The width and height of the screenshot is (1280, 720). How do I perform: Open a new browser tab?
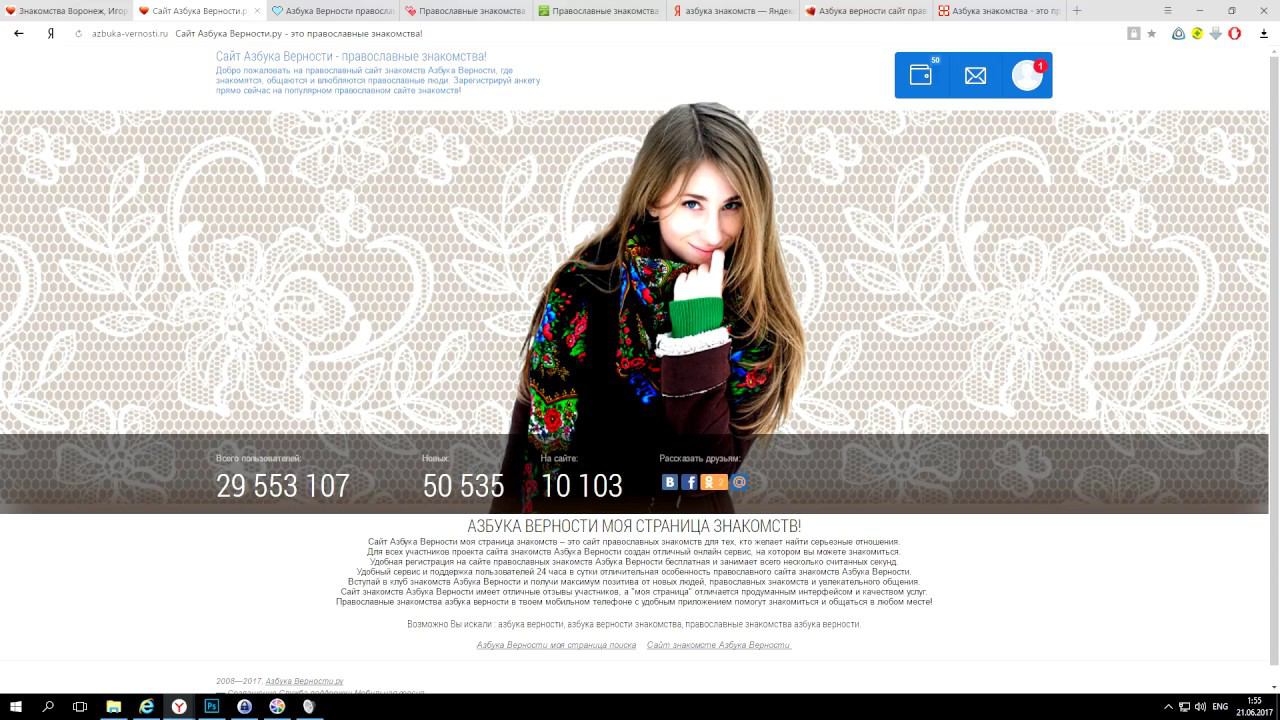[1077, 10]
